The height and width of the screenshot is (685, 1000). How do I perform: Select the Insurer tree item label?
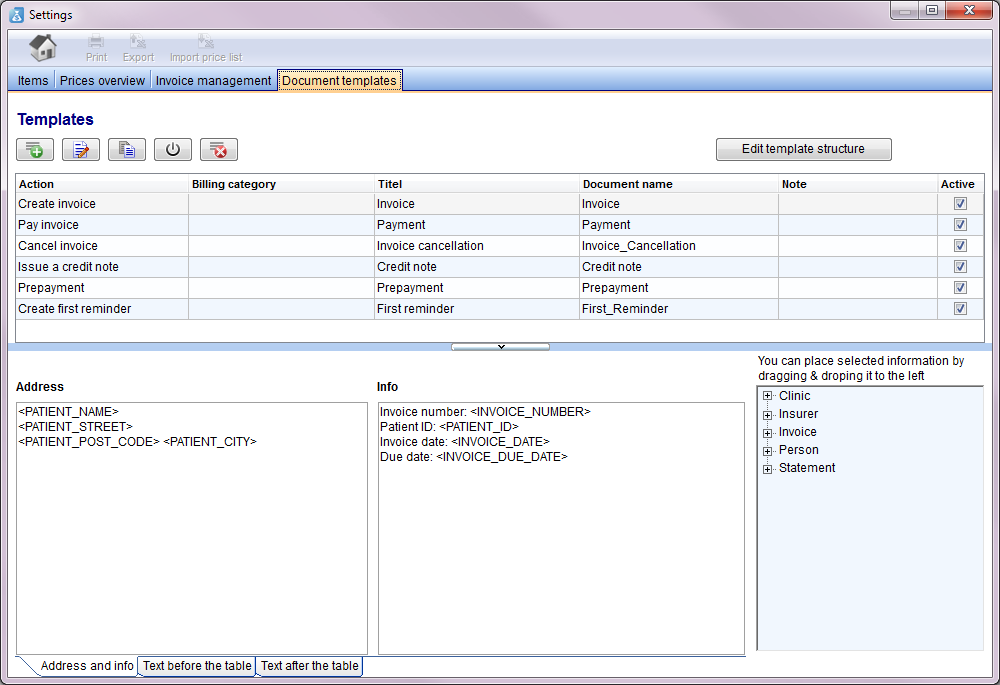798,414
